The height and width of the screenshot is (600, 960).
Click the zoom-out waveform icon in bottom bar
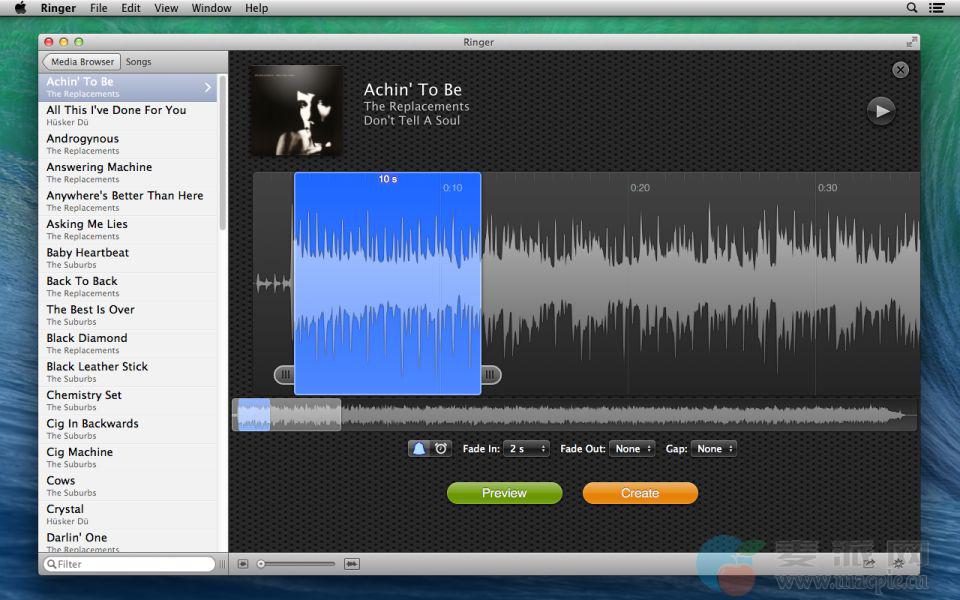pyautogui.click(x=243, y=564)
